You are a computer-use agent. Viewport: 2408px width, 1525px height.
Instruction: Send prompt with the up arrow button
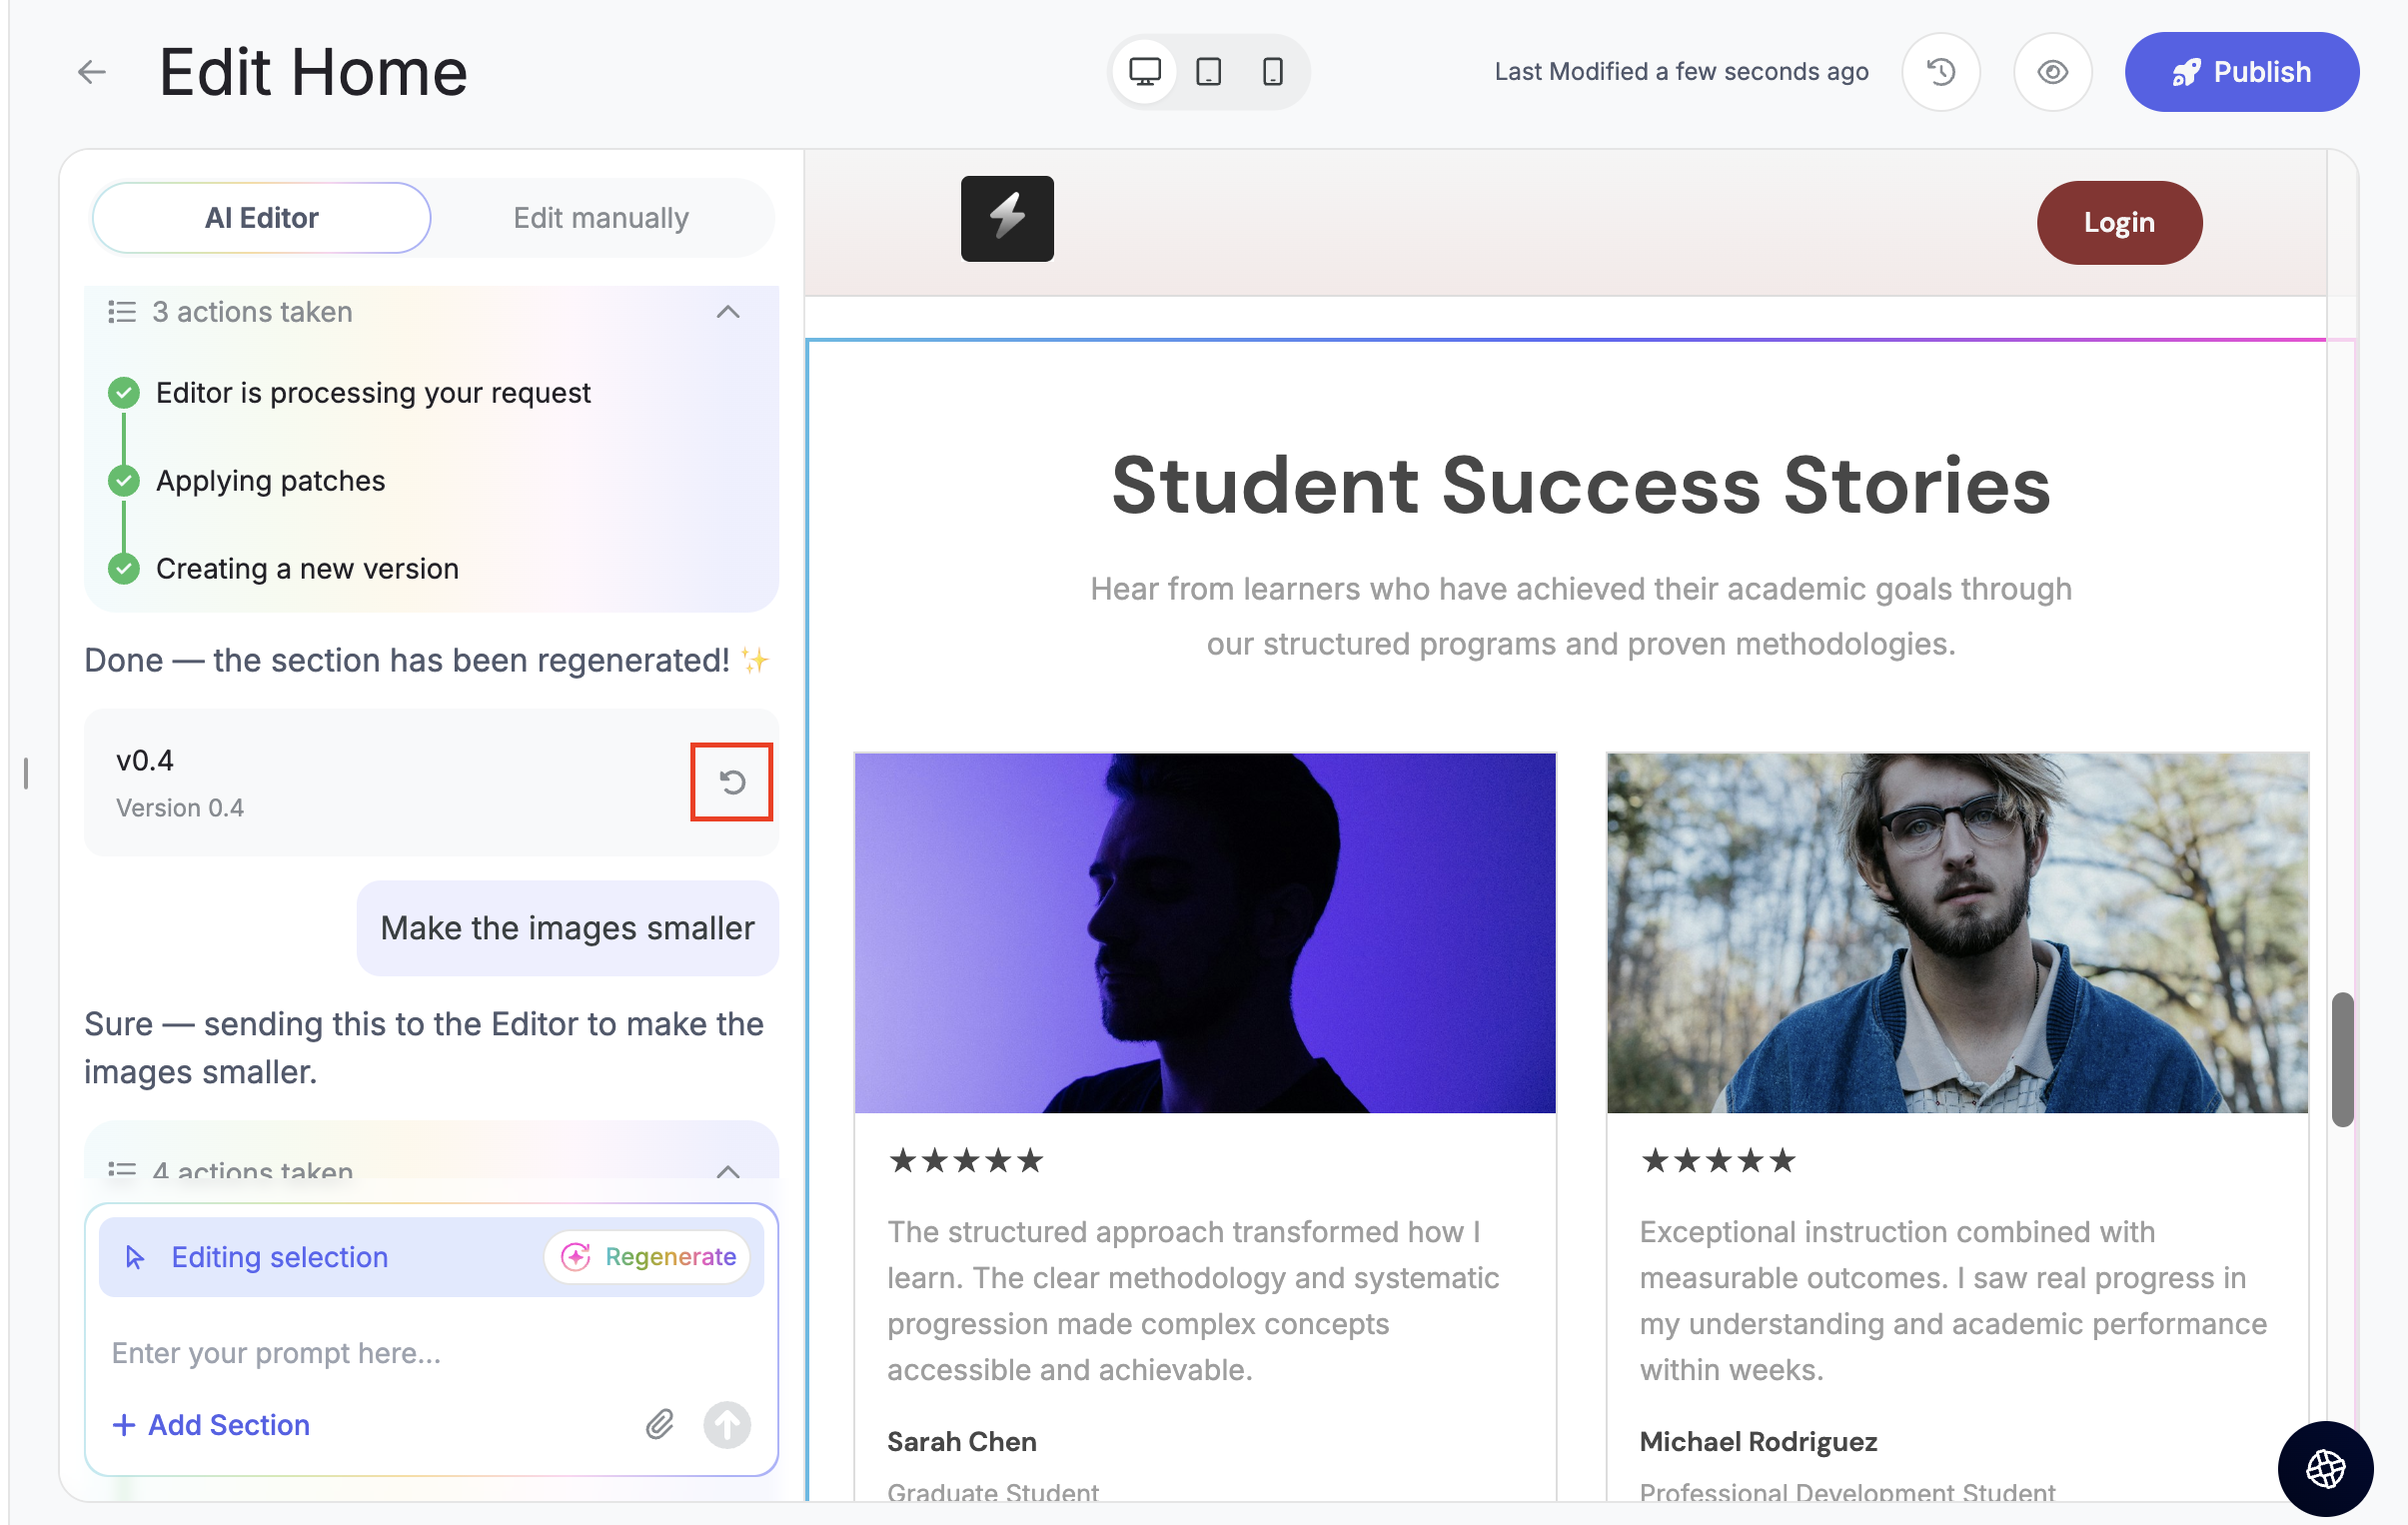coord(727,1425)
